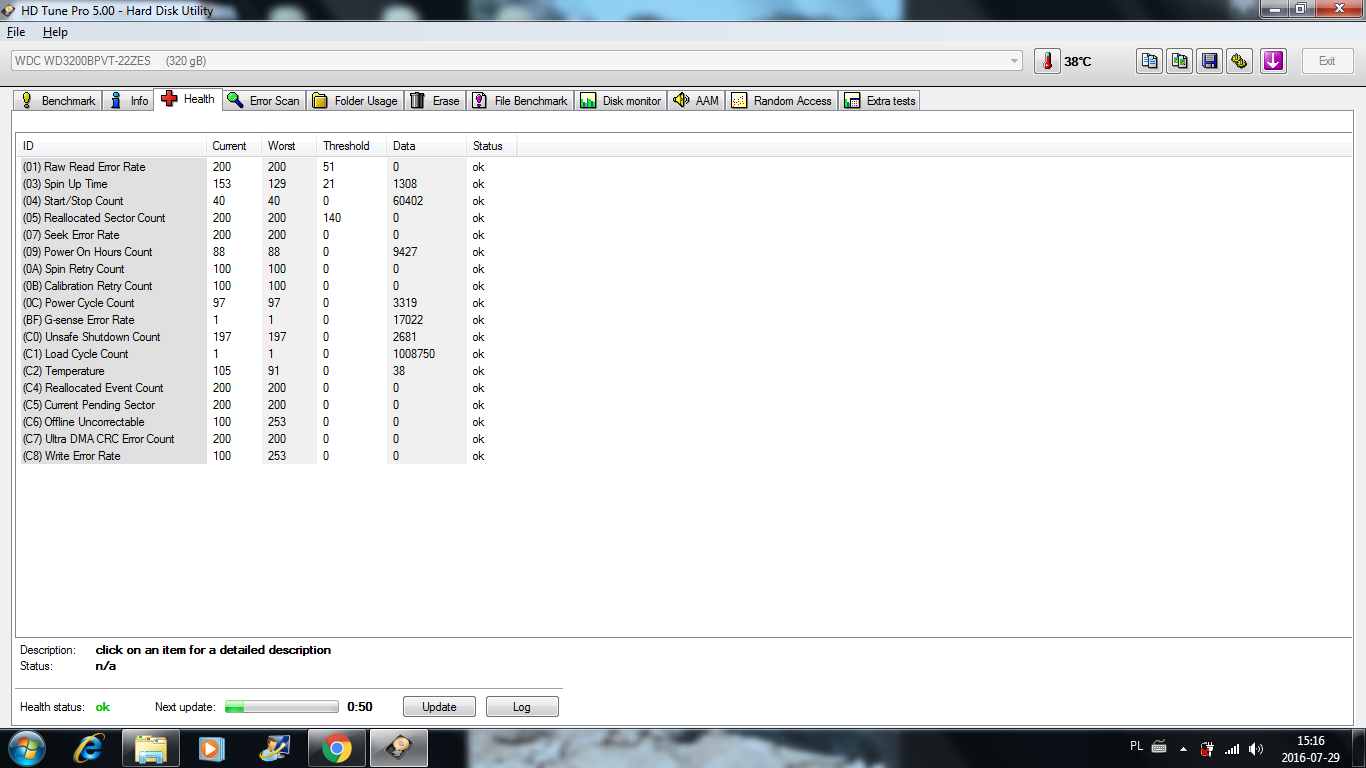The image size is (1366, 768).
Task: Launch Internet Explorer from the taskbar
Action: click(90, 747)
